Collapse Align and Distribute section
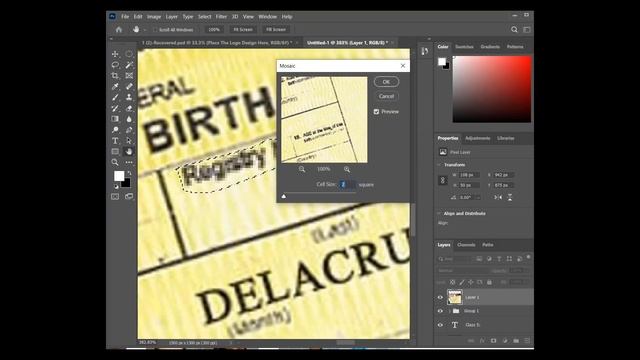The height and width of the screenshot is (360, 640). click(x=439, y=213)
